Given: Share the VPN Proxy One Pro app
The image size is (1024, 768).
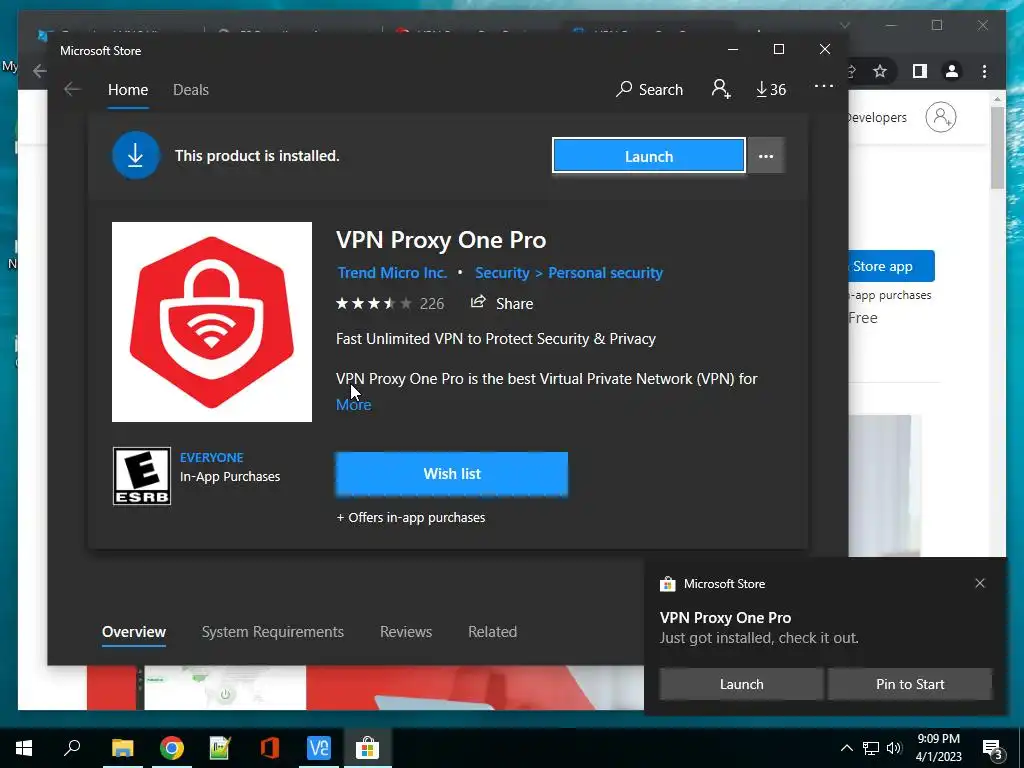Looking at the screenshot, I should [502, 303].
